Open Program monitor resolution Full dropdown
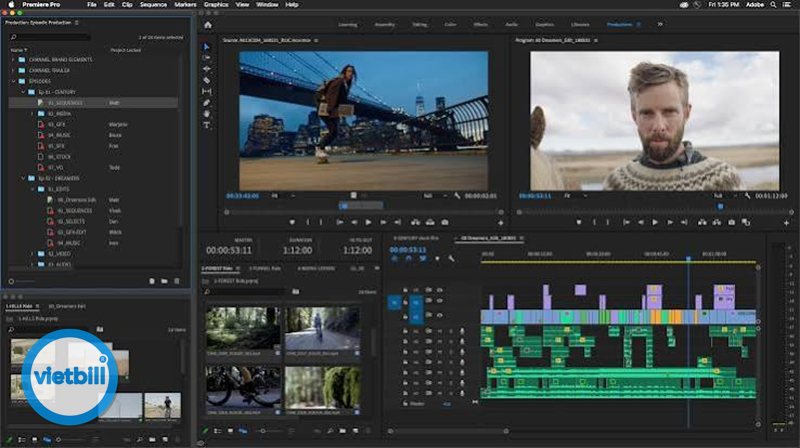 pos(726,195)
